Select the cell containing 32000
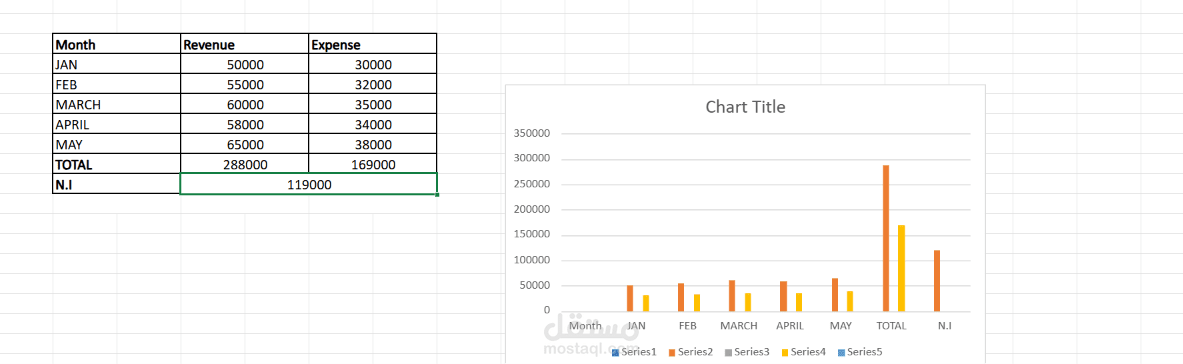This screenshot has width=1183, height=364. [373, 85]
